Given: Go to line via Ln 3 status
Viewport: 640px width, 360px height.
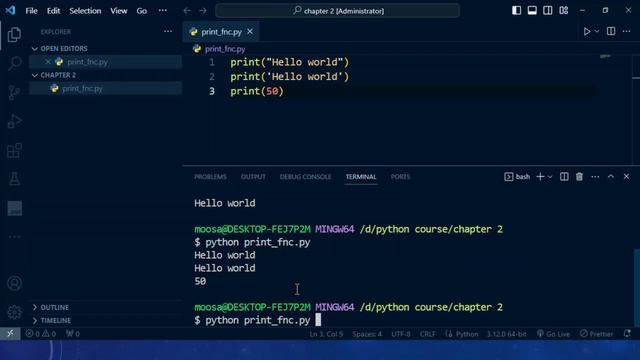Looking at the screenshot, I should point(326,334).
